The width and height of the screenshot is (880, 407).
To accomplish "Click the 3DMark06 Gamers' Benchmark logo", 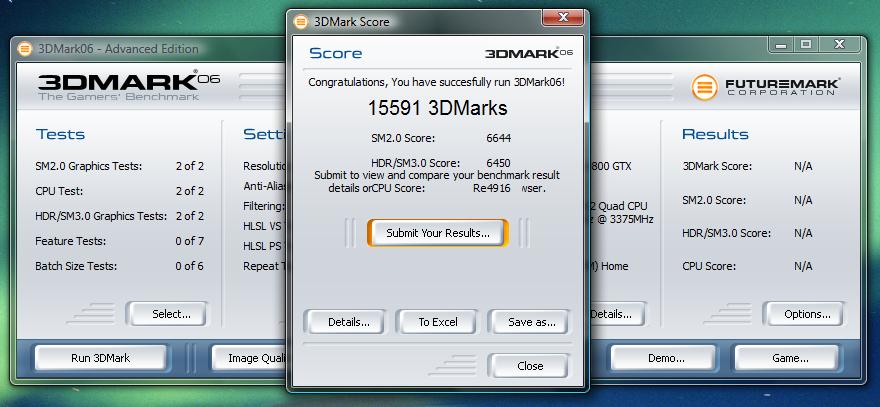I will coord(129,87).
